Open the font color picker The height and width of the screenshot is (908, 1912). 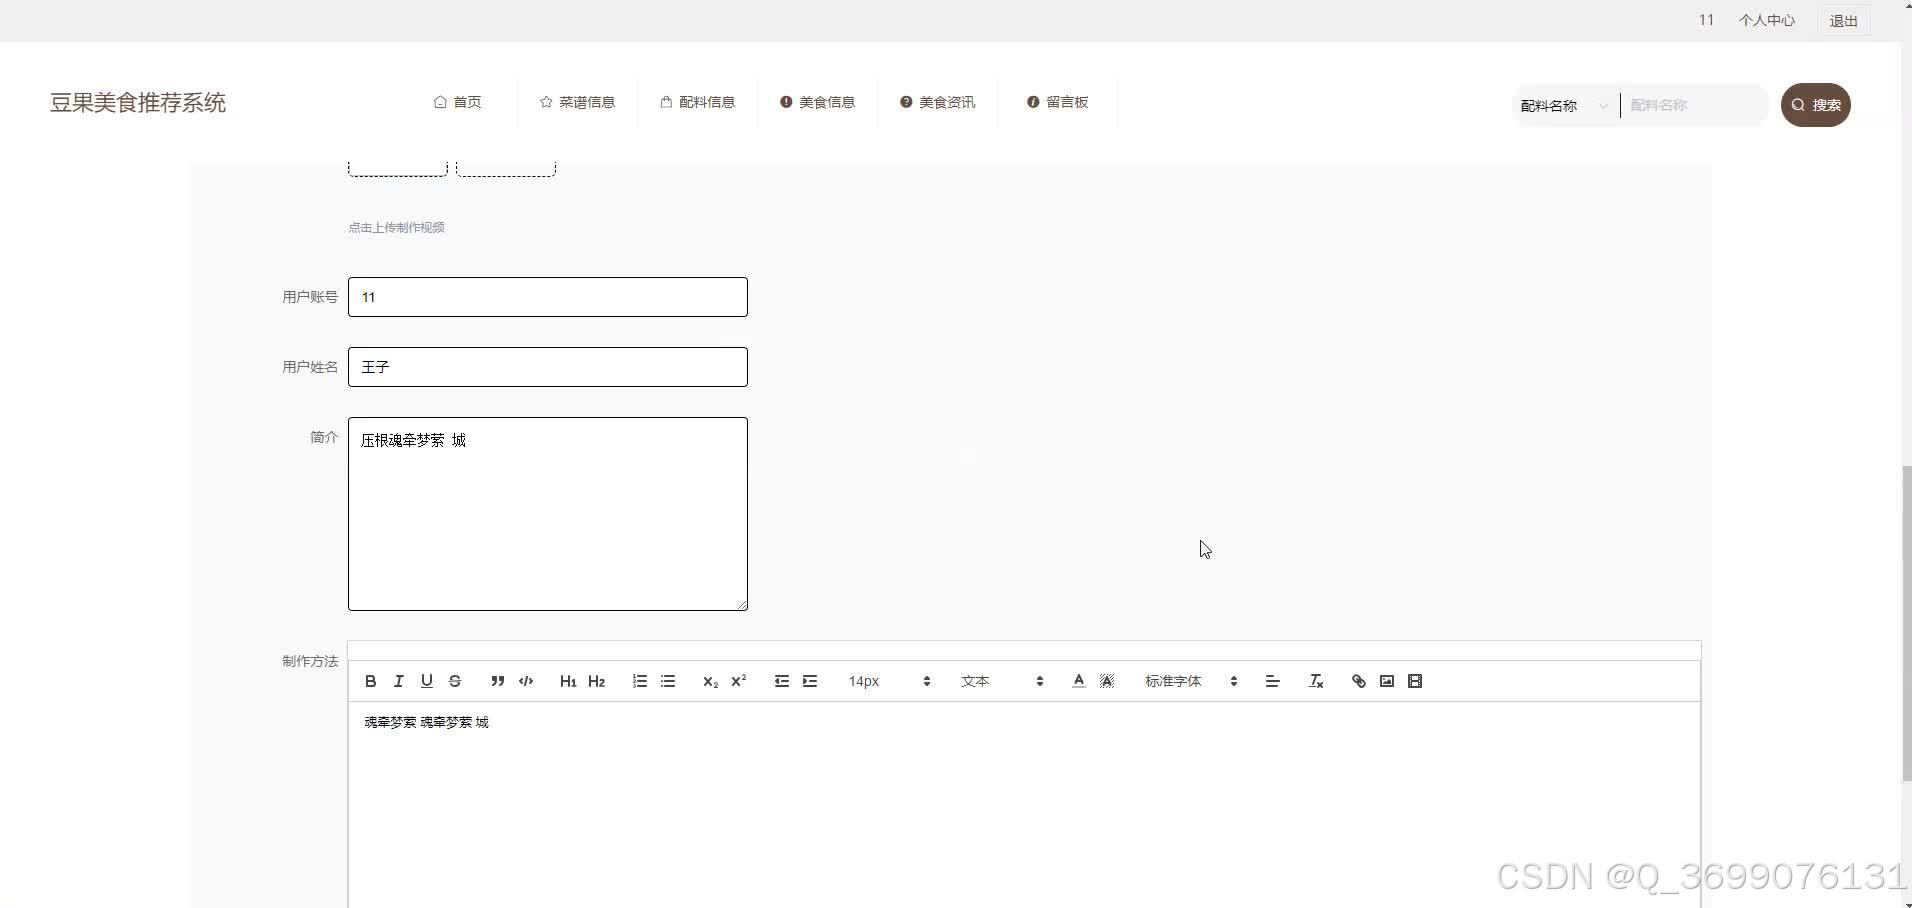(x=1078, y=681)
